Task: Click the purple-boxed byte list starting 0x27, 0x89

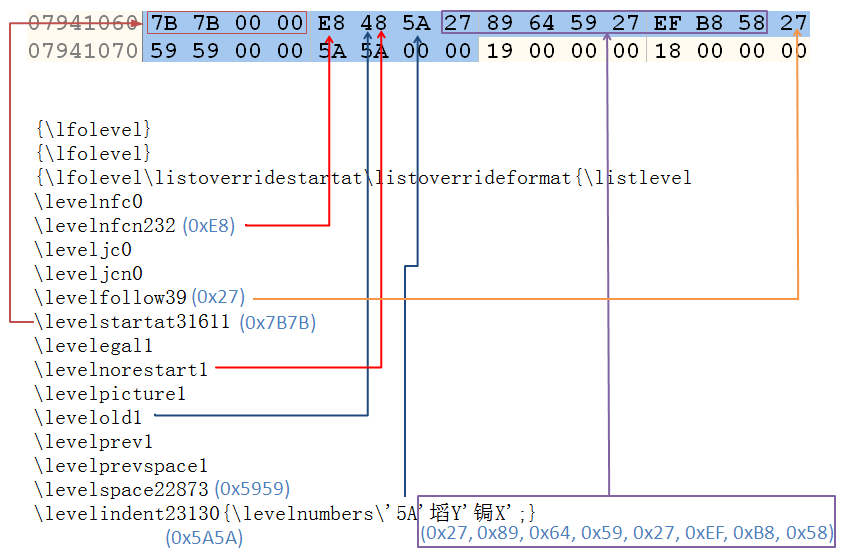Action: [x=626, y=534]
